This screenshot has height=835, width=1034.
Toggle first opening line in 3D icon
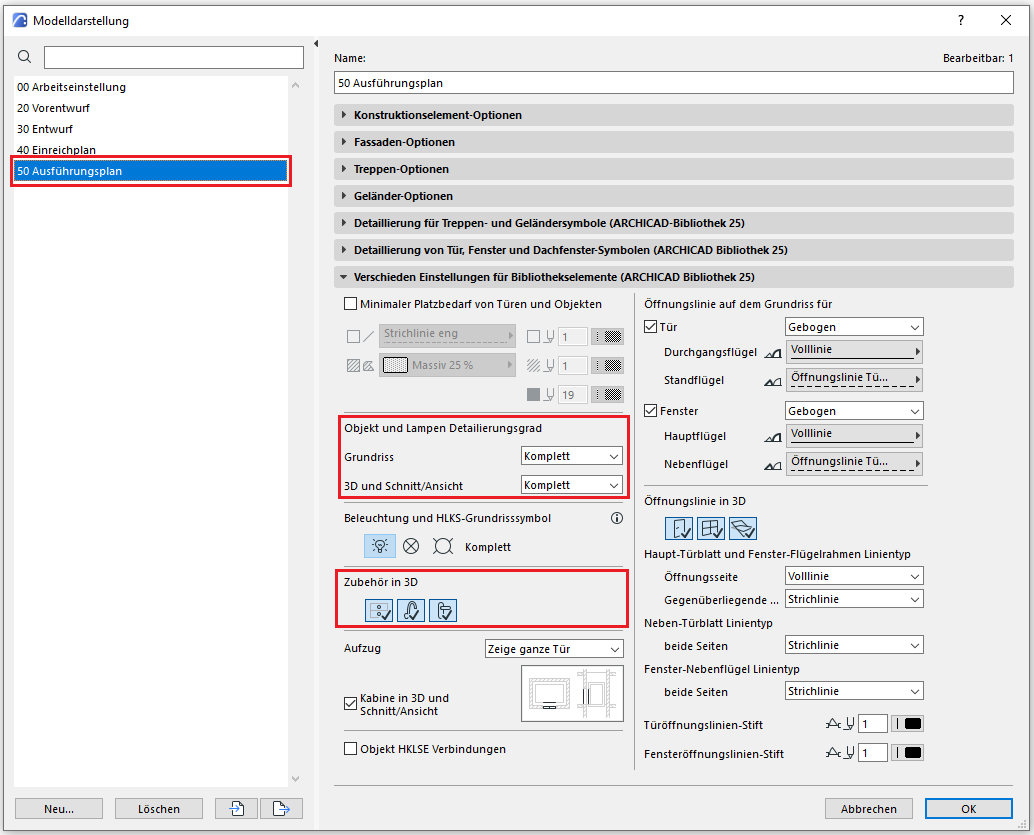pos(679,528)
